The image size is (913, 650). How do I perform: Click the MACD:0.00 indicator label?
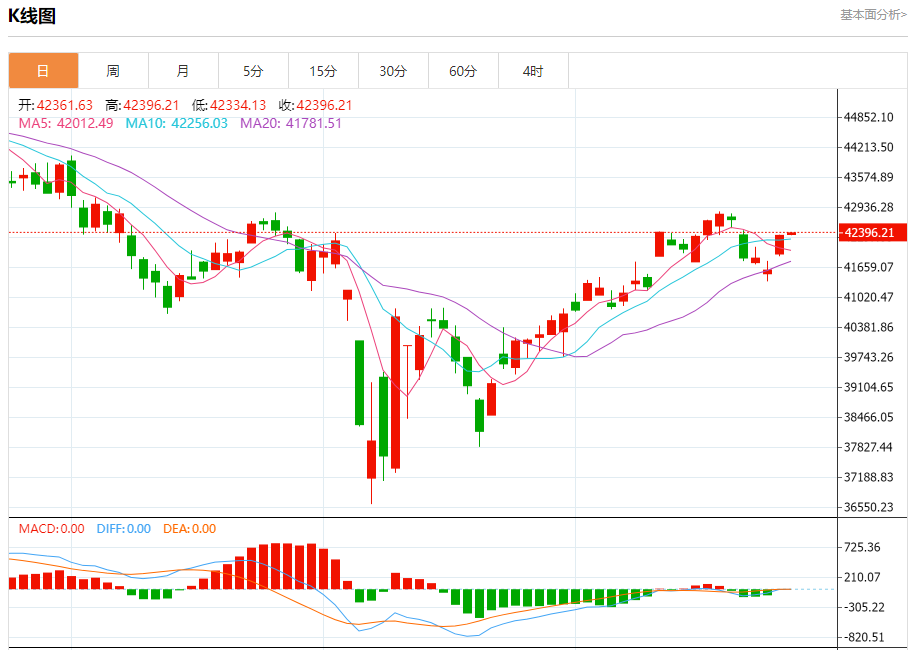[x=51, y=529]
